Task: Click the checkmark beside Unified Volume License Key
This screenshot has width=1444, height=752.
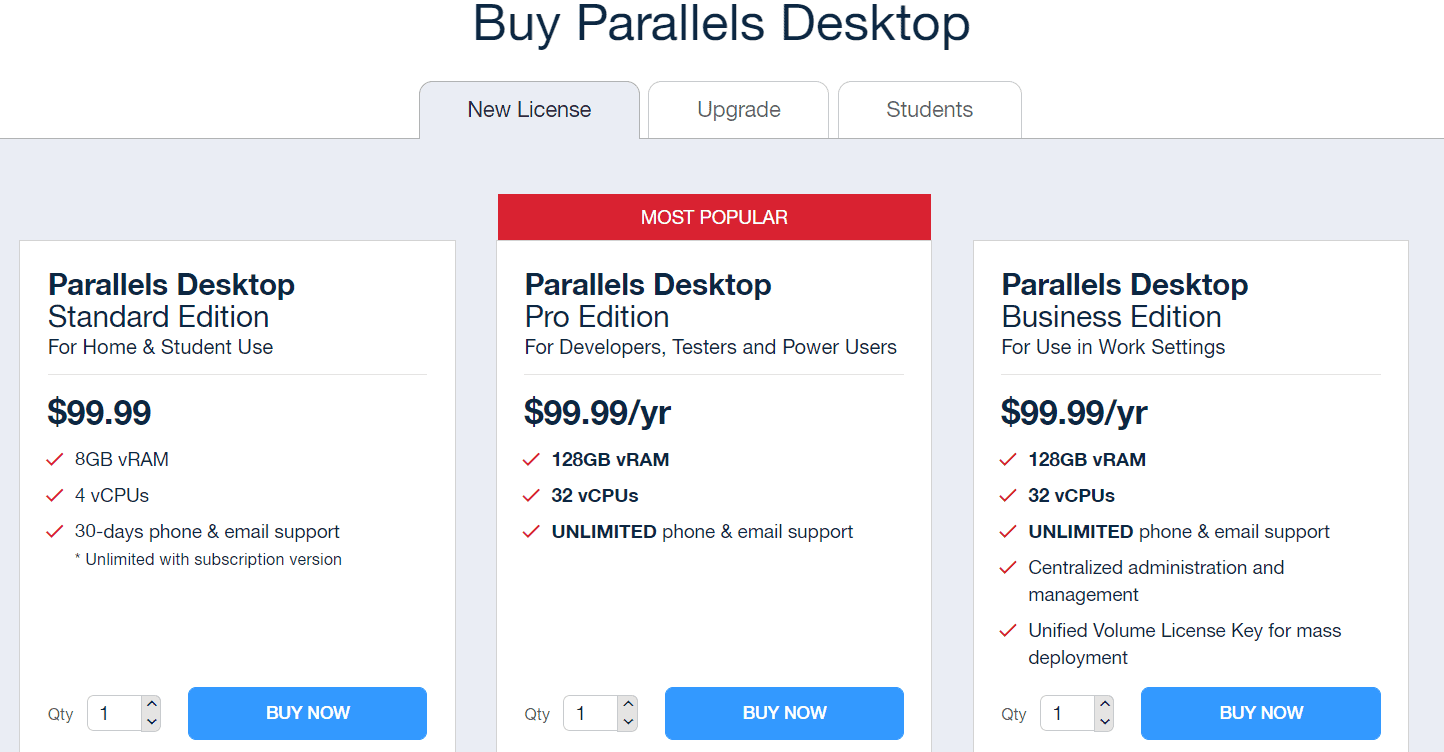Action: click(1008, 631)
